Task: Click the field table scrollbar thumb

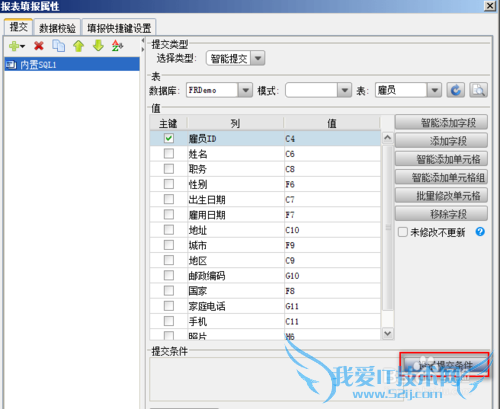Action: (388, 228)
